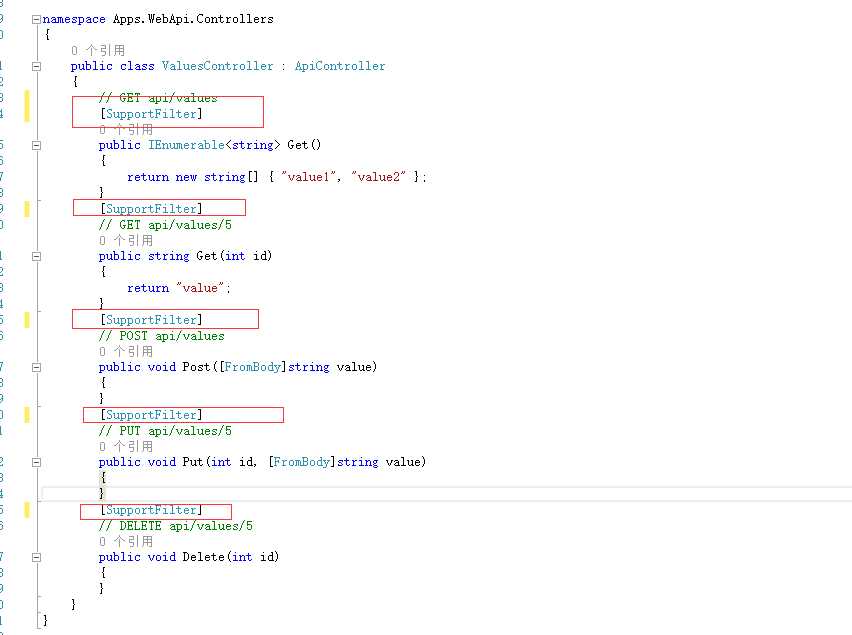Click the // GET api/values/5 comment

165,225
